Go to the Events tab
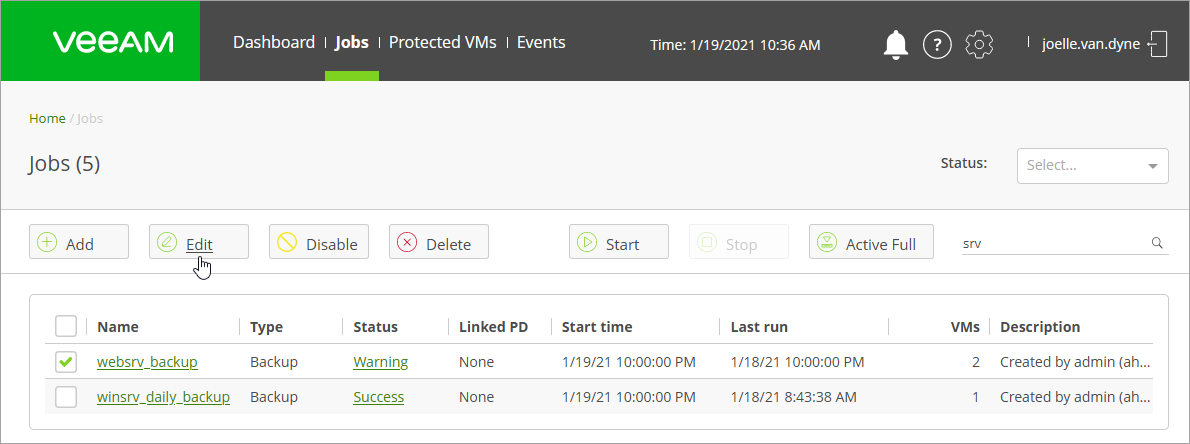The width and height of the screenshot is (1190, 444). tap(541, 43)
